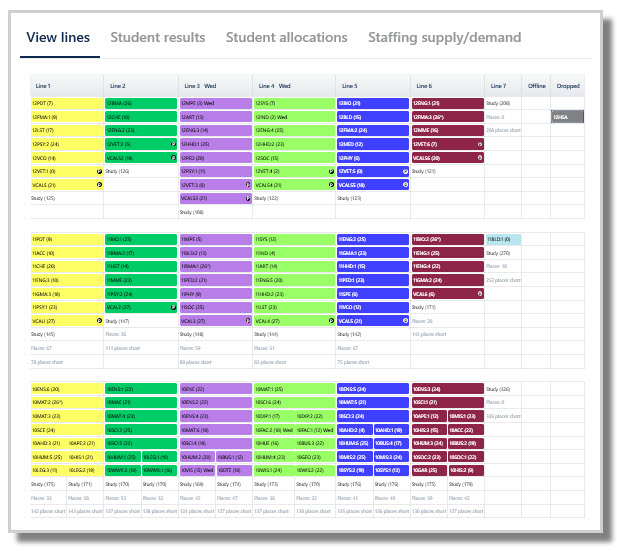The image size is (617, 551).
Task: Click the Dropped column header
Action: coord(568,86)
